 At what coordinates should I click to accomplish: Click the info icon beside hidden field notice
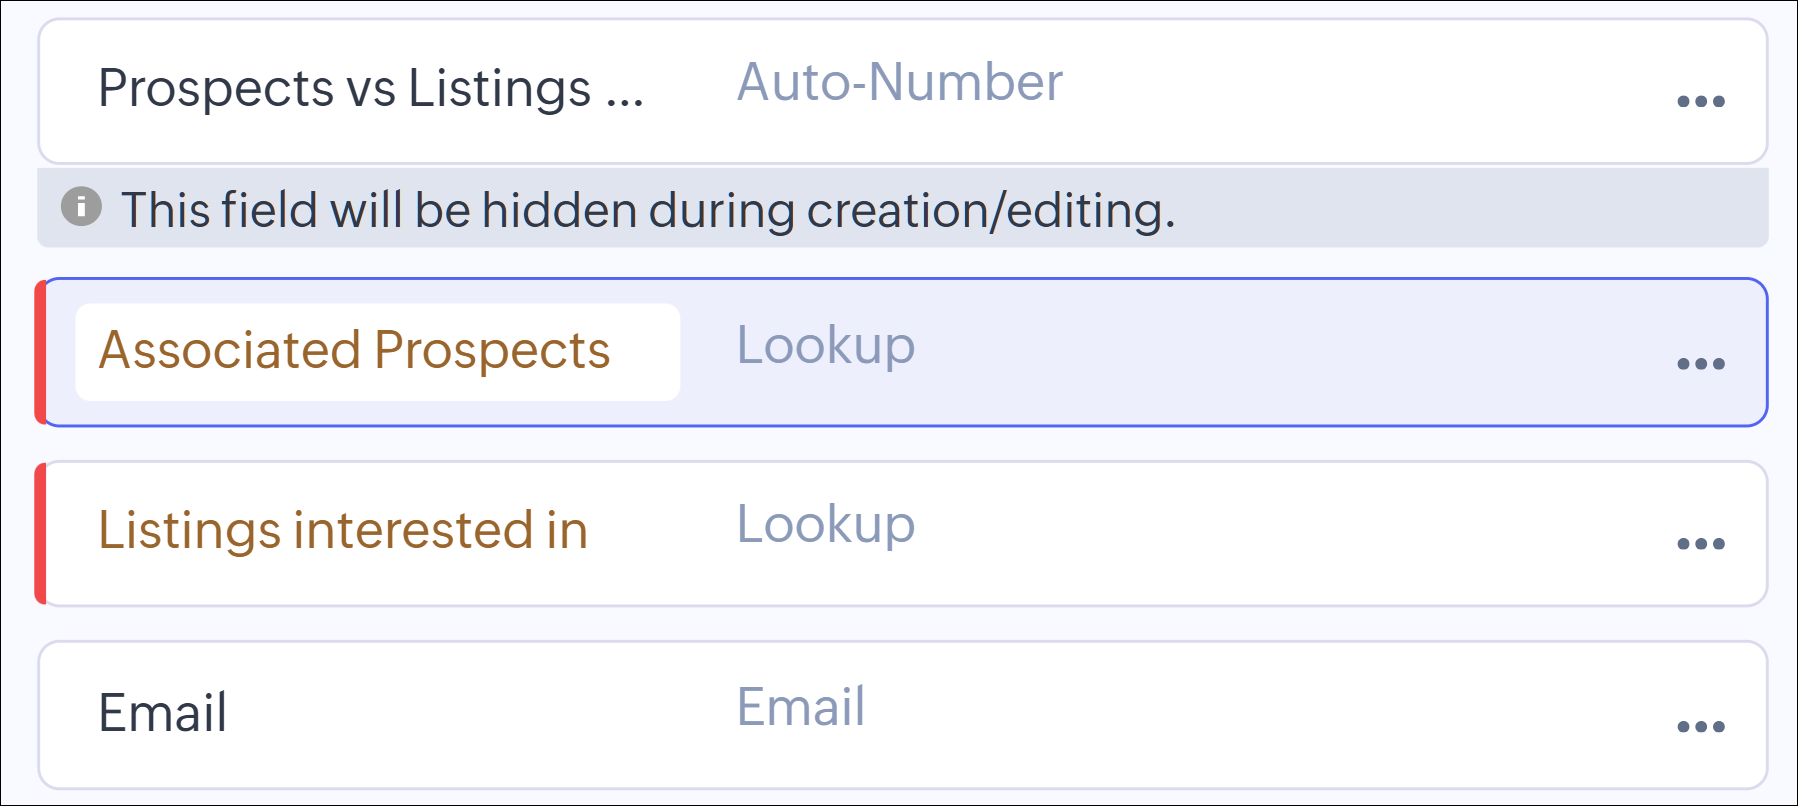[81, 207]
